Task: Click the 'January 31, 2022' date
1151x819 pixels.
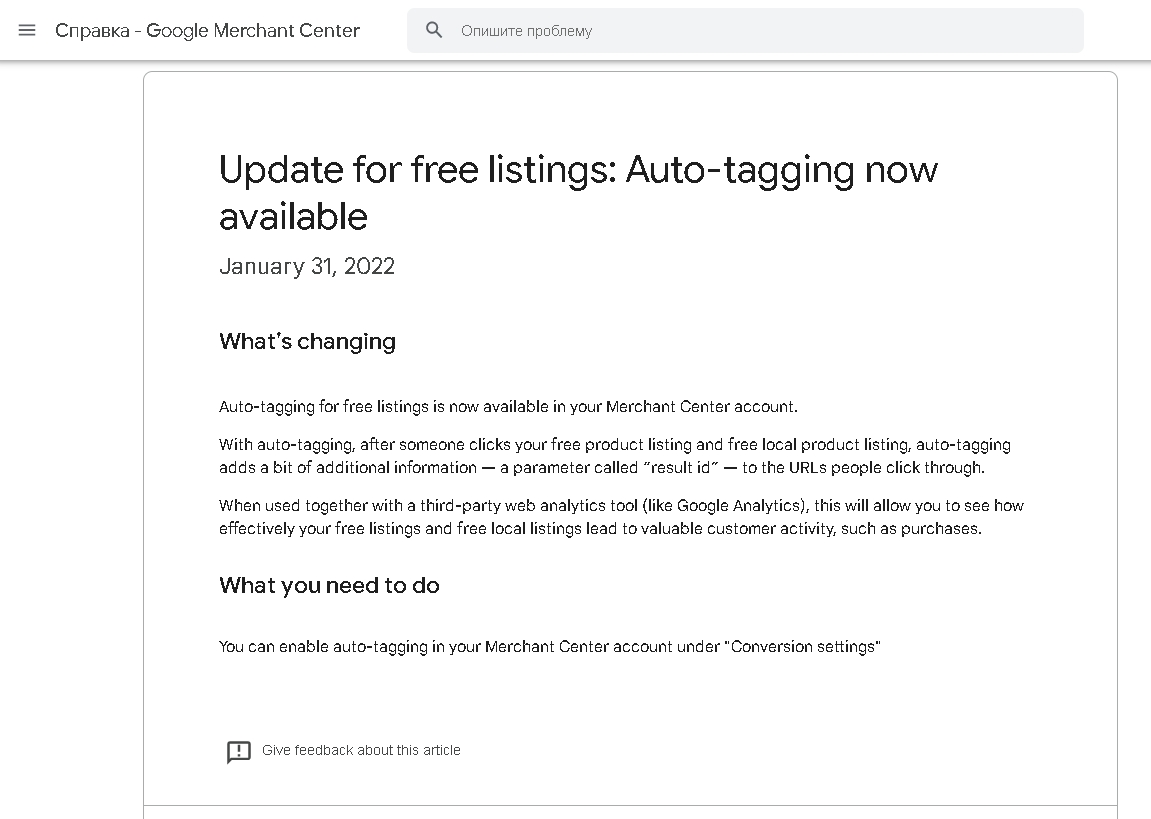Action: [307, 266]
